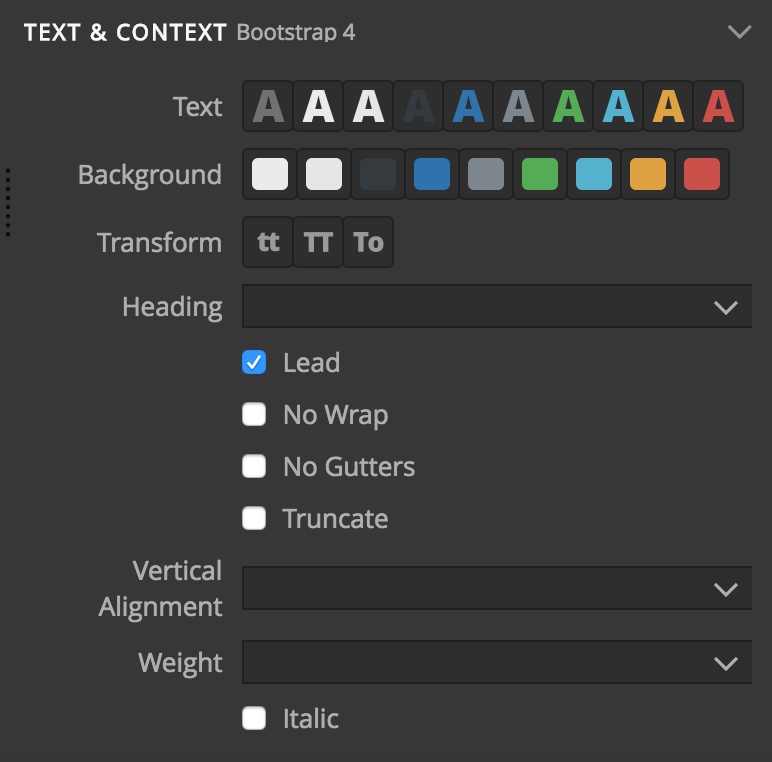
Task: Choose the blue primary text color
Action: point(468,106)
